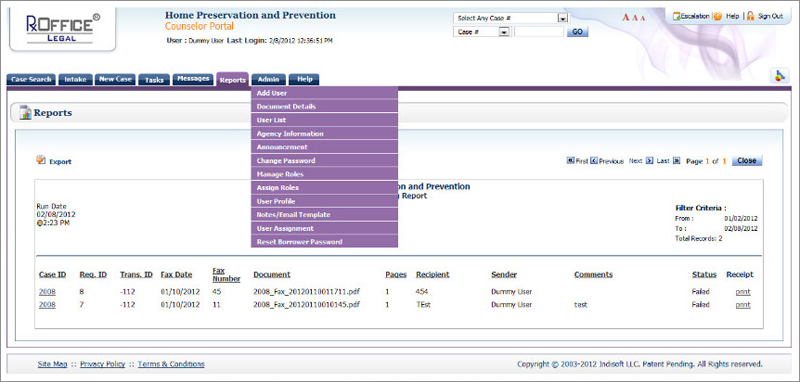Open Manage Roles menu item
This screenshot has height=382, width=800.
pos(324,174)
